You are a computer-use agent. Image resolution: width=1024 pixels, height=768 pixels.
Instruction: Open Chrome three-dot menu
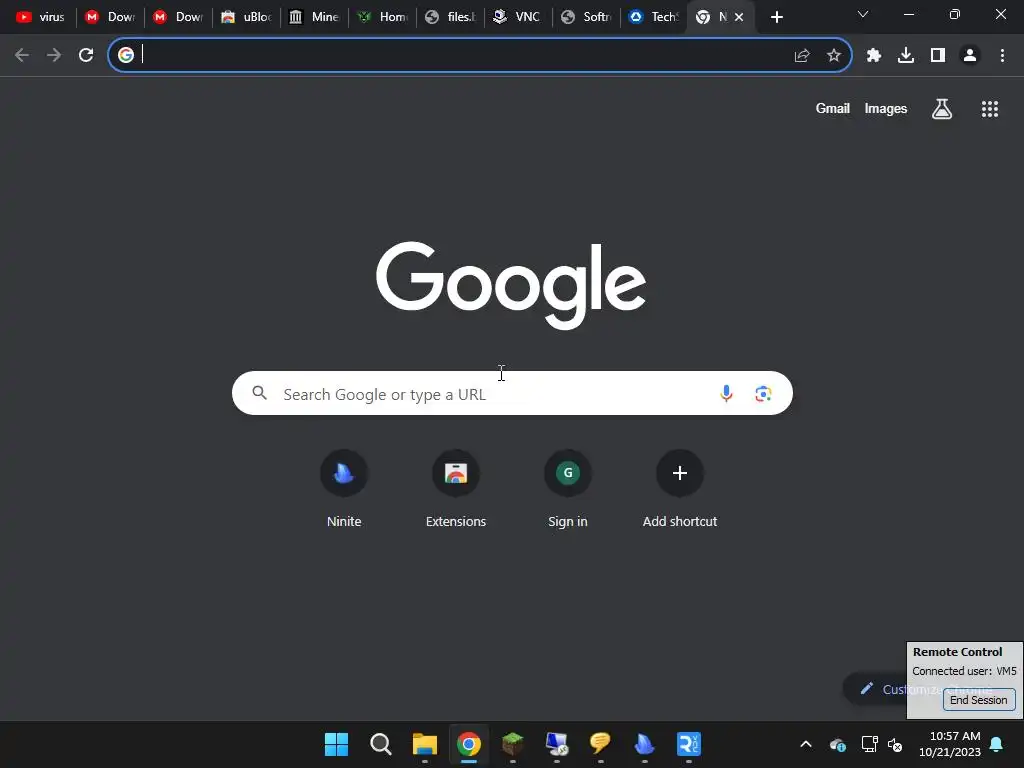(x=1002, y=56)
